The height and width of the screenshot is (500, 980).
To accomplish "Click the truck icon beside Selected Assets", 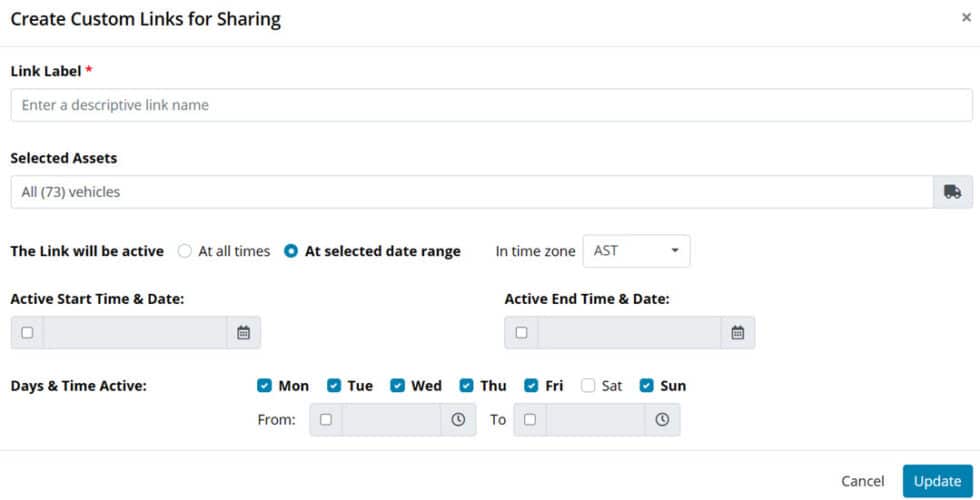I will [x=952, y=192].
